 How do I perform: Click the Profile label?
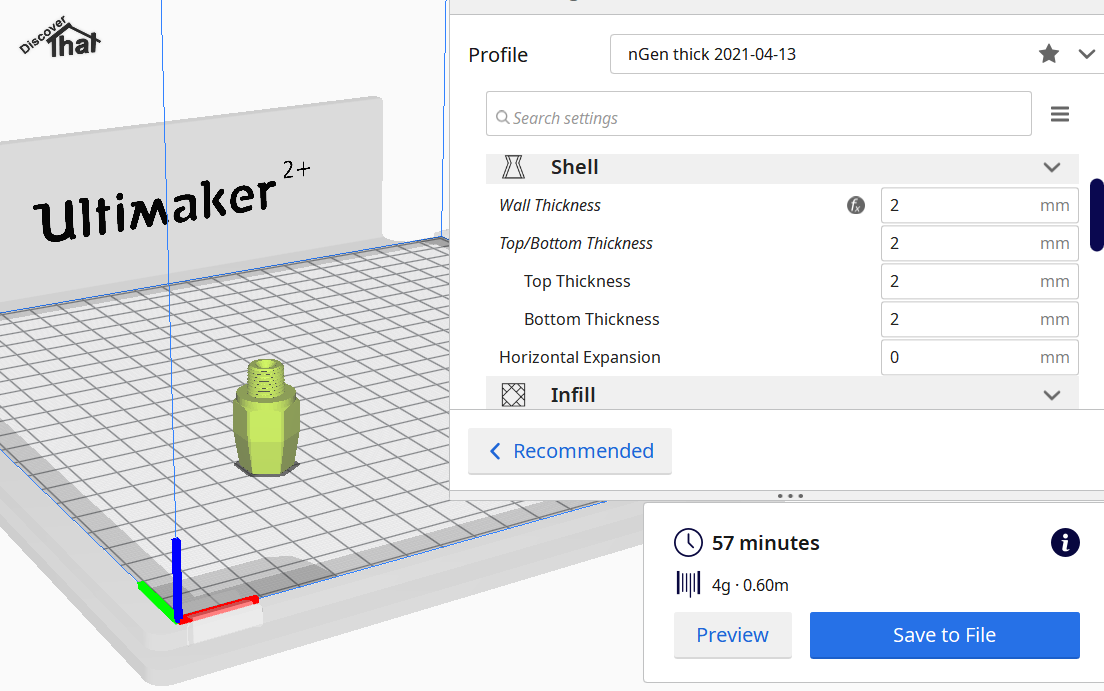(498, 55)
